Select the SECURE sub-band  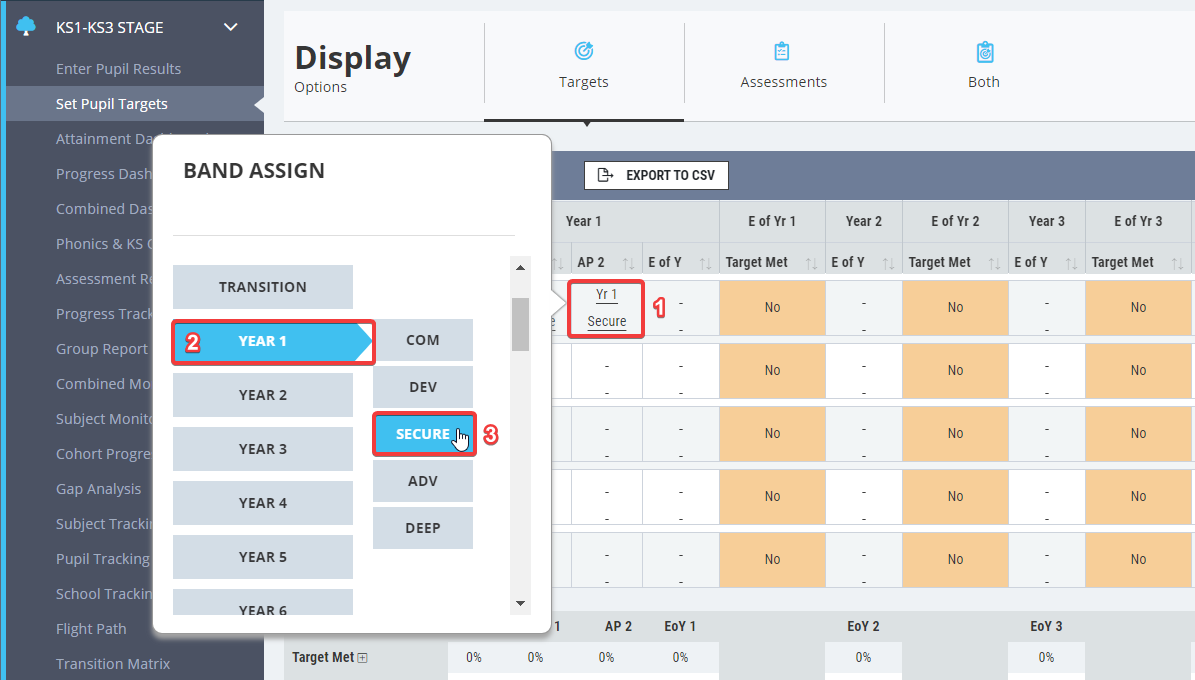tap(424, 434)
